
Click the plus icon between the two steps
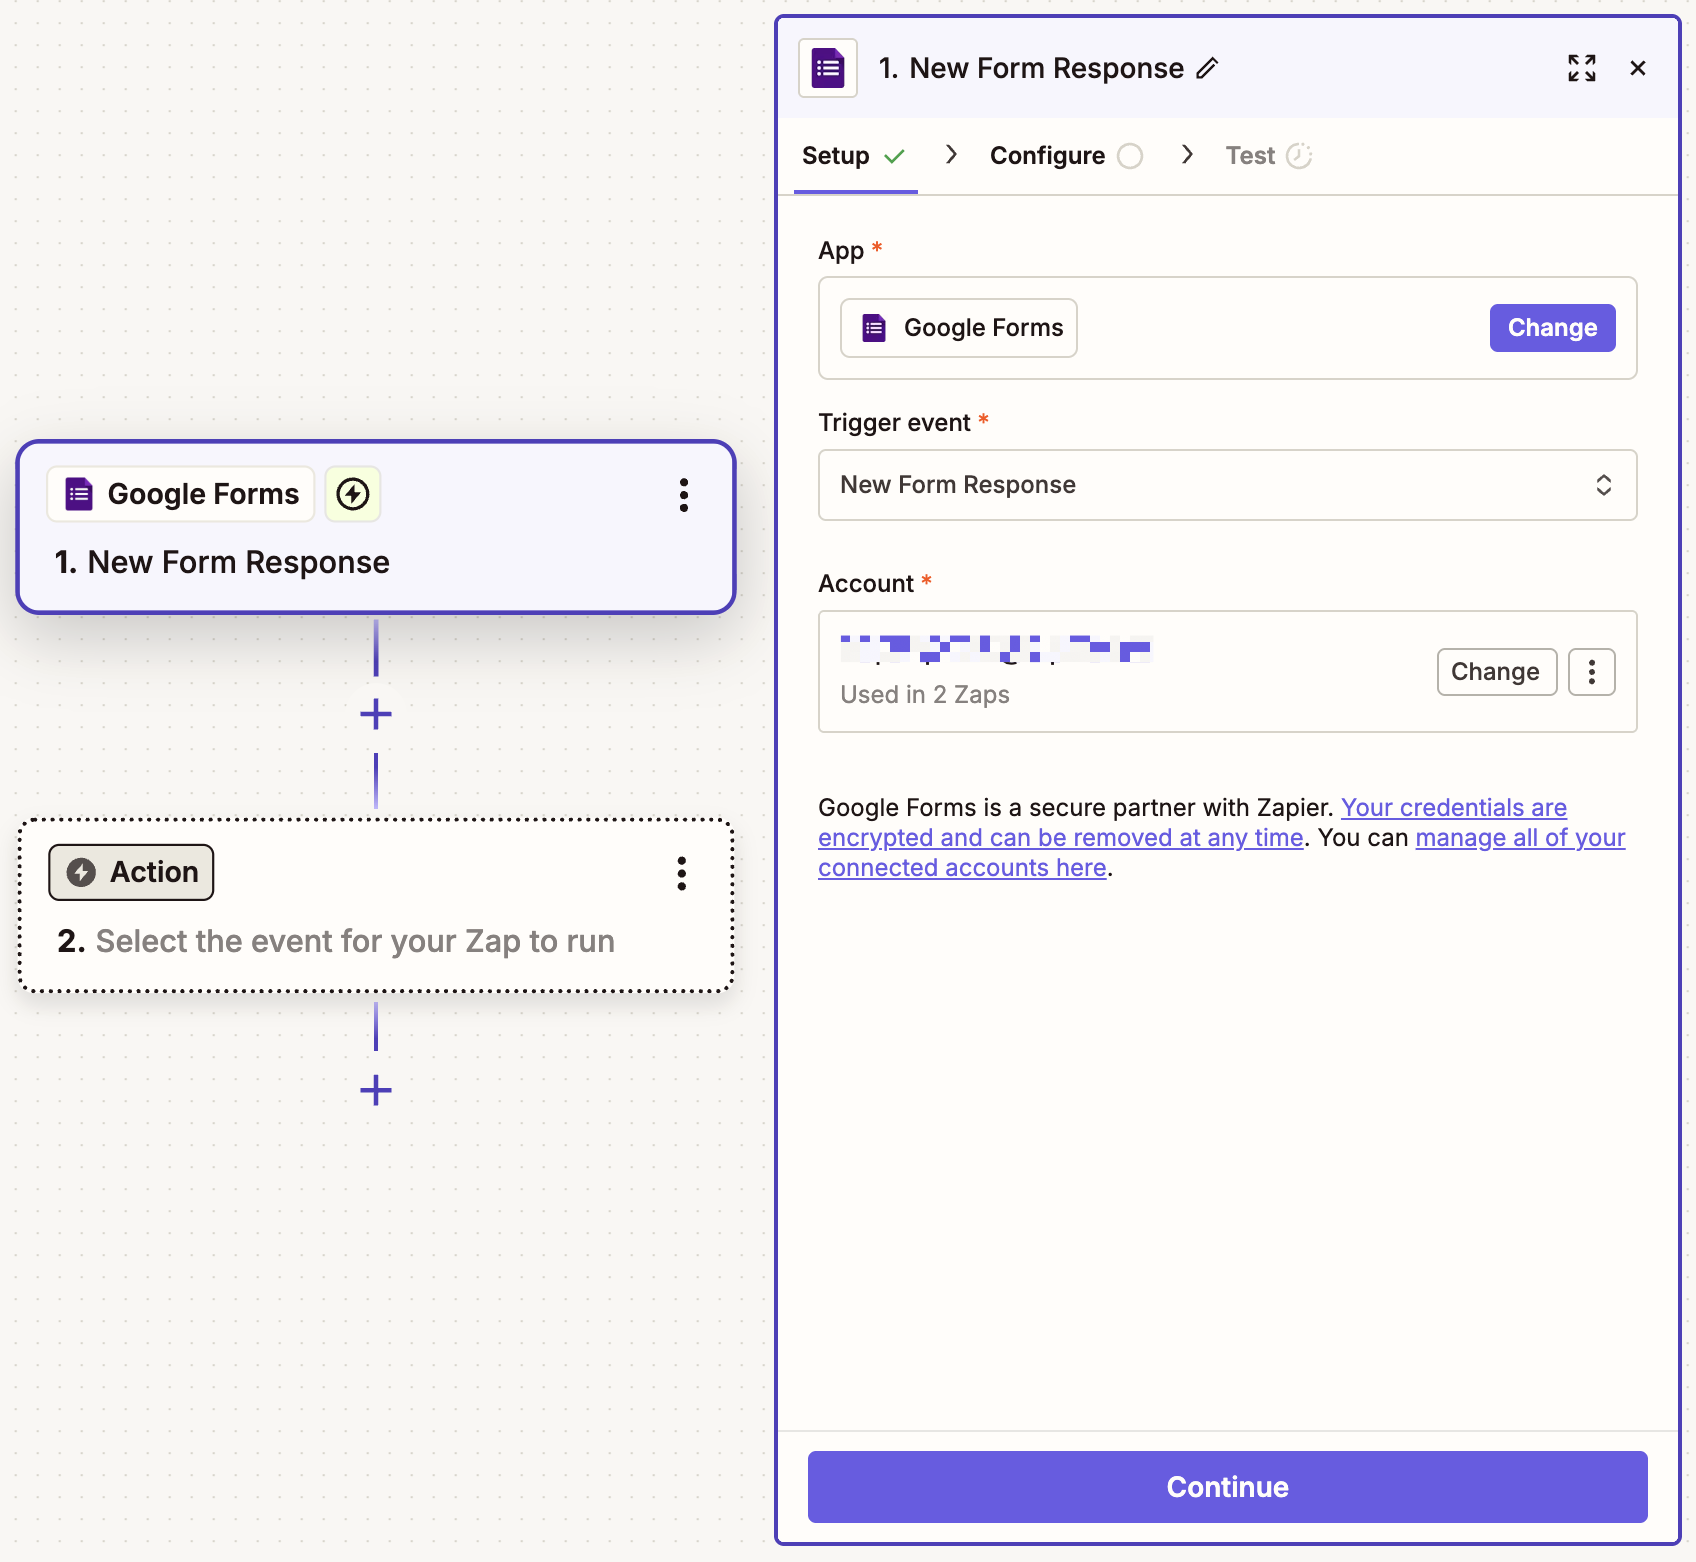pos(375,713)
